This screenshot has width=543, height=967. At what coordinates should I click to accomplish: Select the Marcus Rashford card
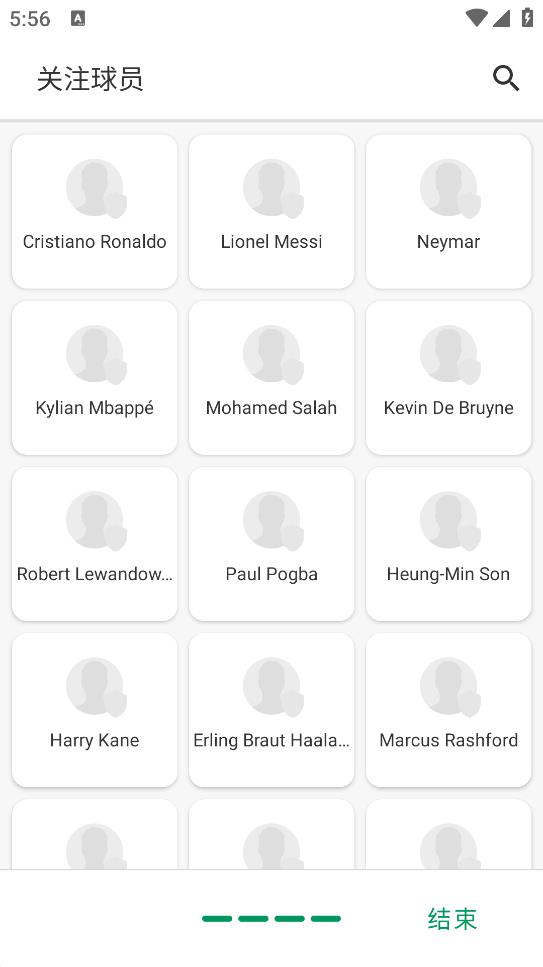(449, 710)
